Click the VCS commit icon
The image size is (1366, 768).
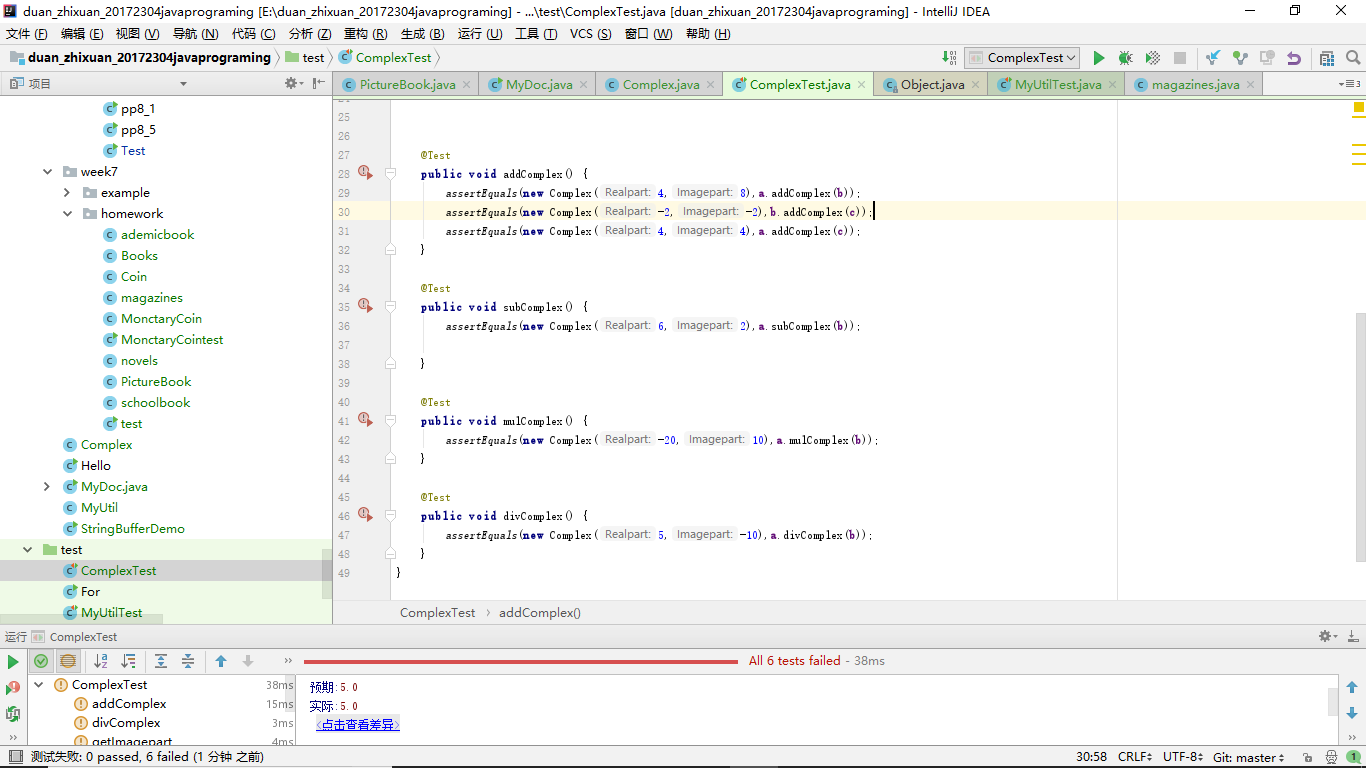pyautogui.click(x=1240, y=58)
